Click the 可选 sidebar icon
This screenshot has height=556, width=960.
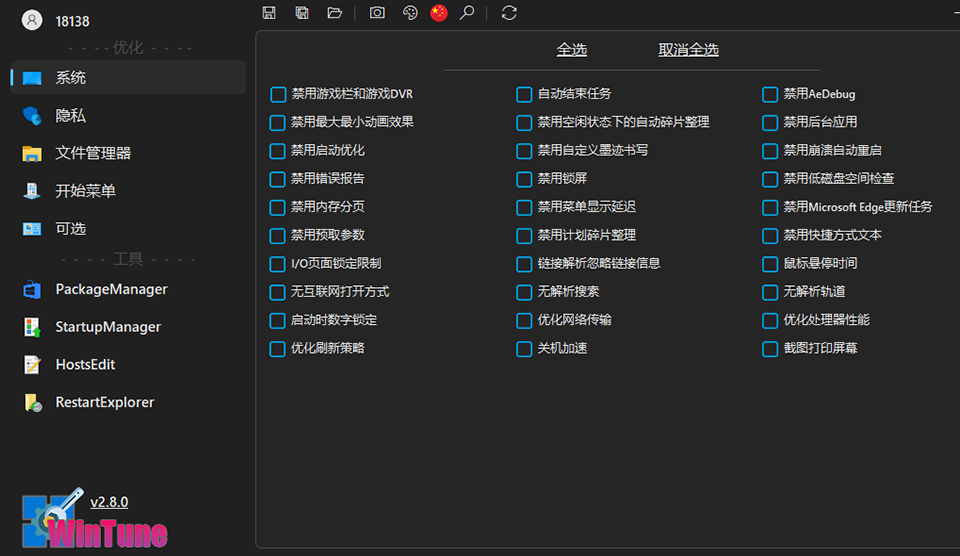(x=32, y=229)
